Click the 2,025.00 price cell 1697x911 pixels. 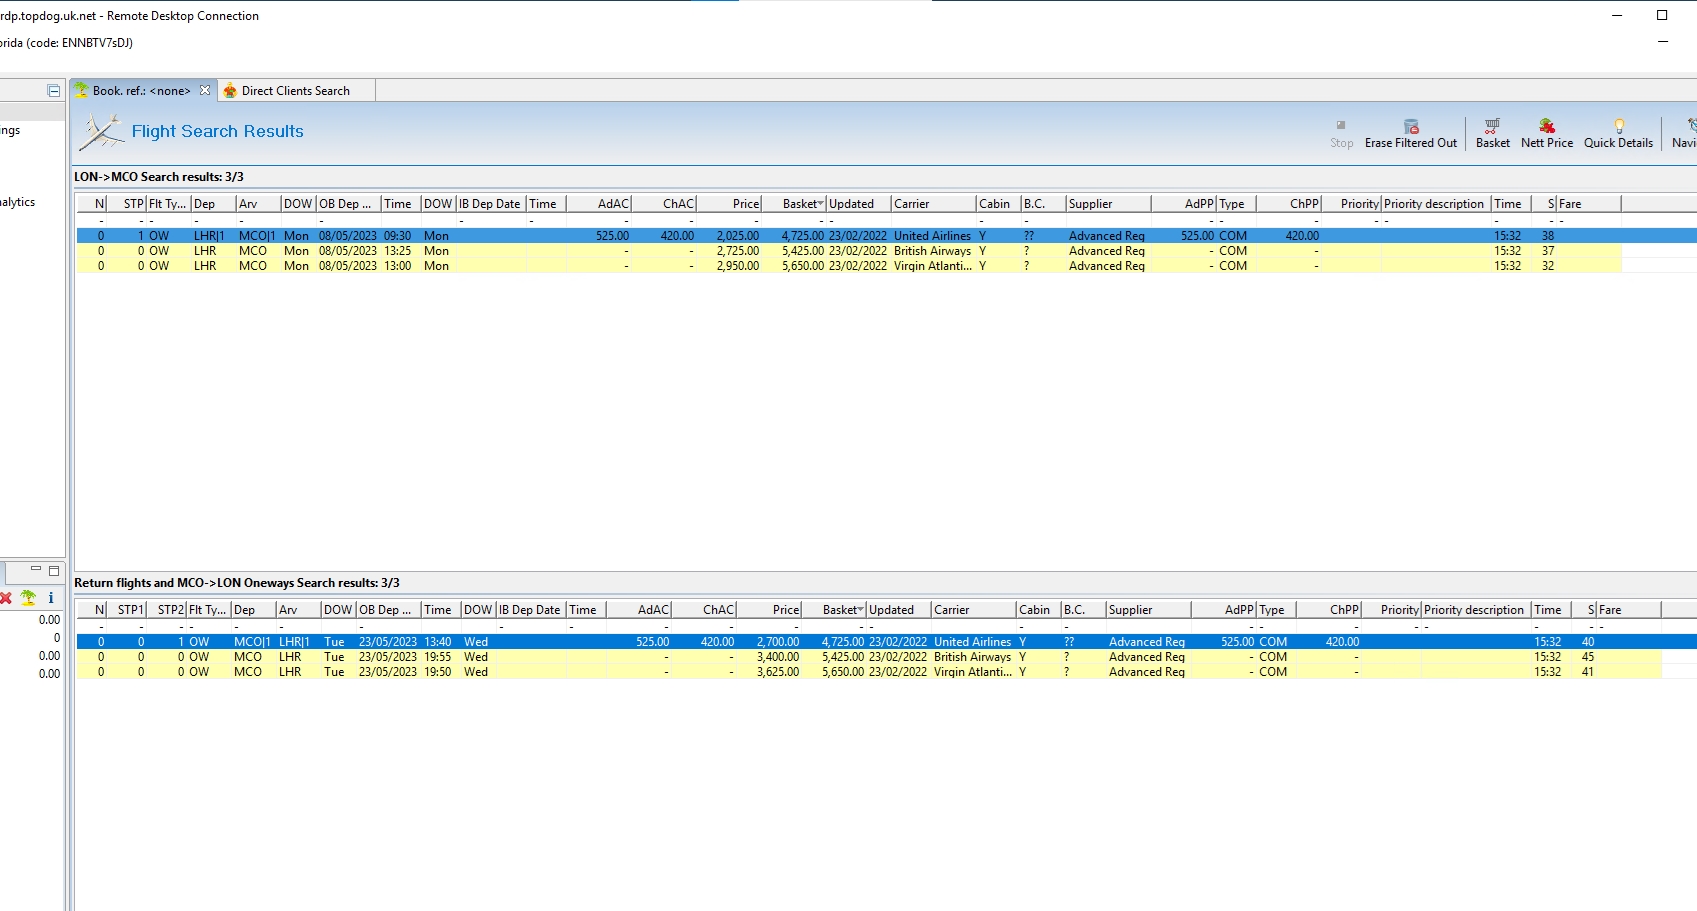[x=738, y=236]
